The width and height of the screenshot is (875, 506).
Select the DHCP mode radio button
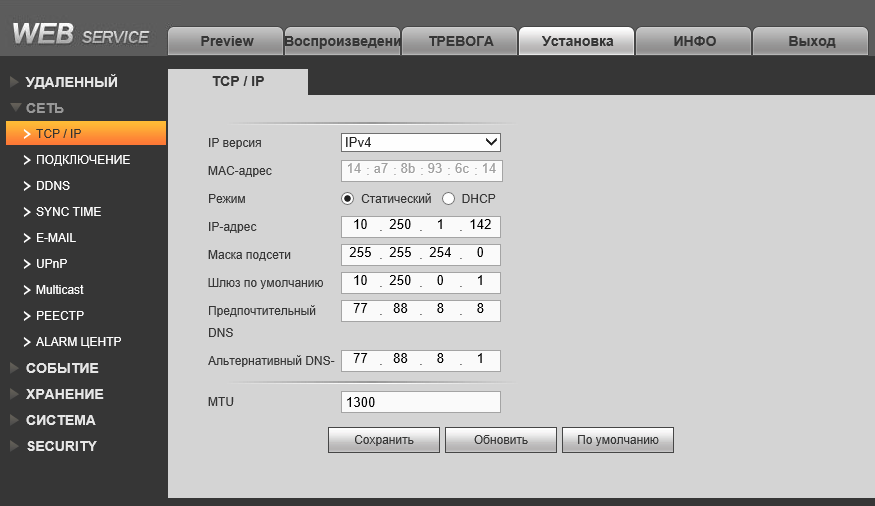tap(448, 199)
